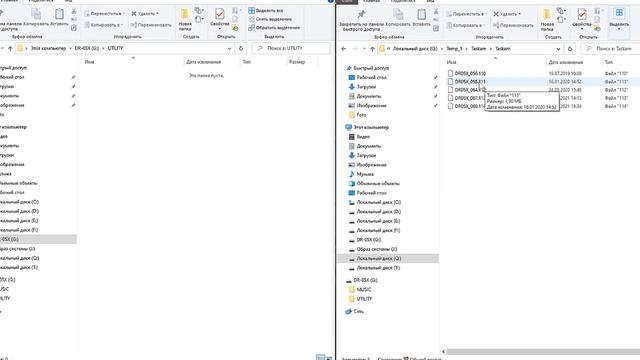Expand address bar history dropdown in right window

click(x=558, y=49)
